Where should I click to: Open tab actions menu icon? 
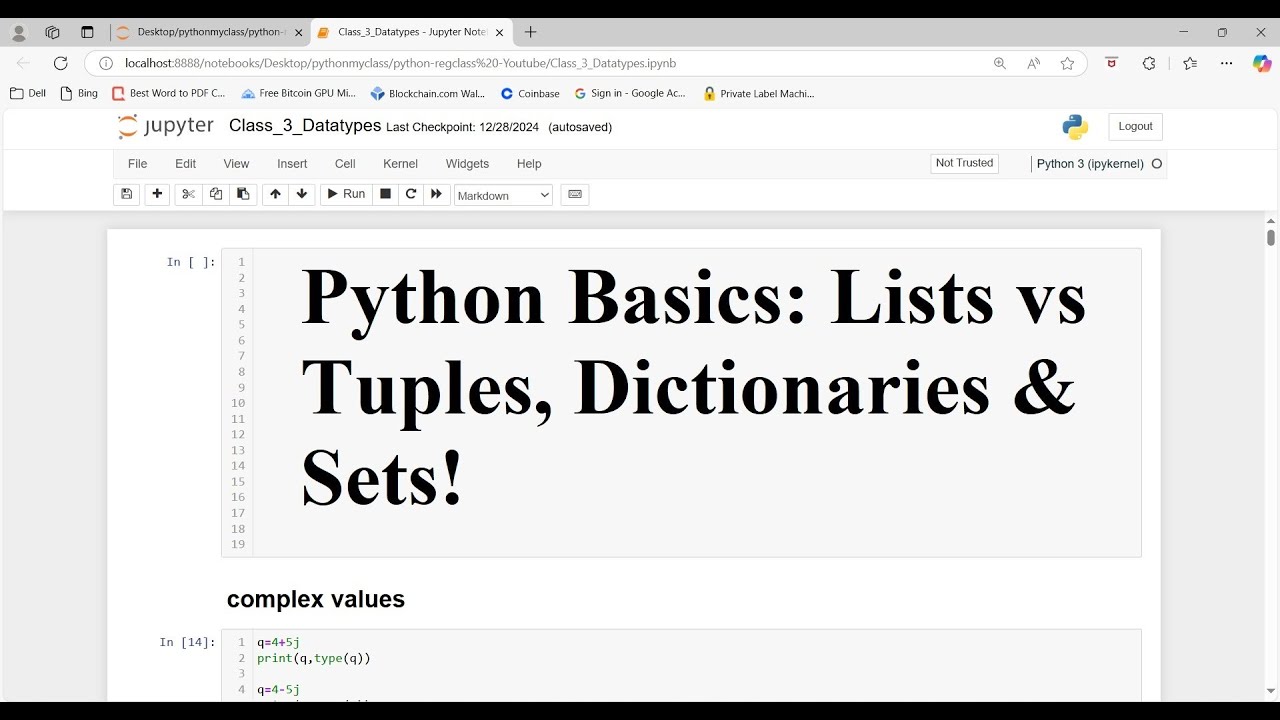pos(87,32)
